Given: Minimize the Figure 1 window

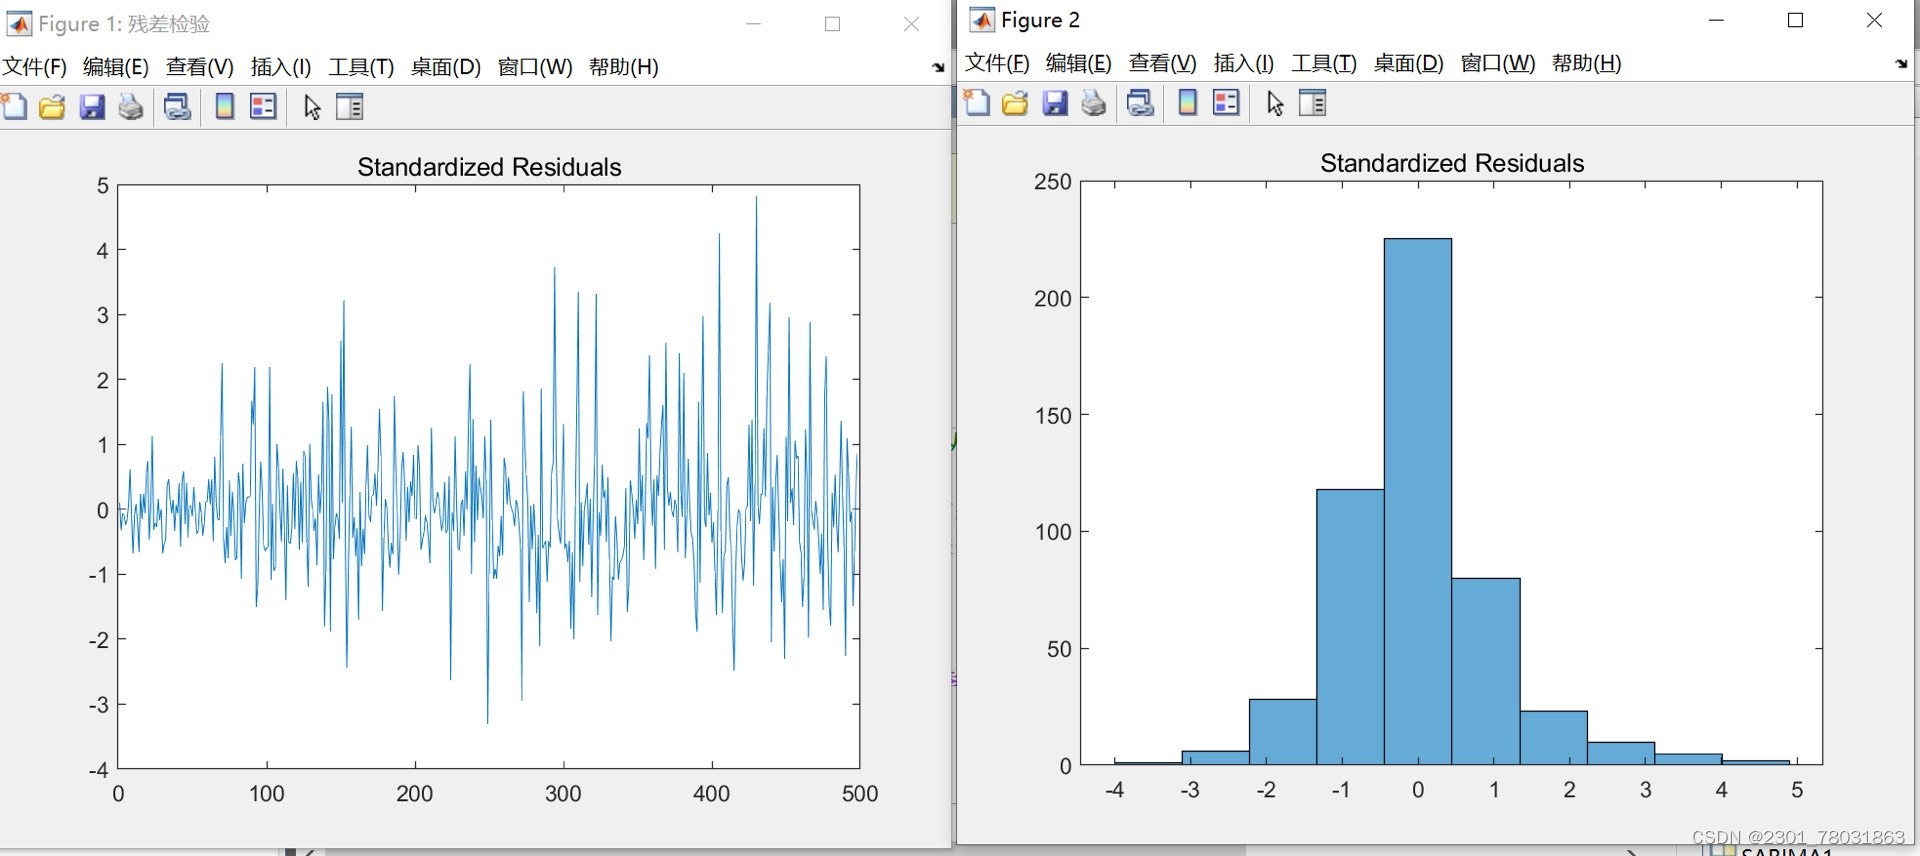Looking at the screenshot, I should [754, 24].
